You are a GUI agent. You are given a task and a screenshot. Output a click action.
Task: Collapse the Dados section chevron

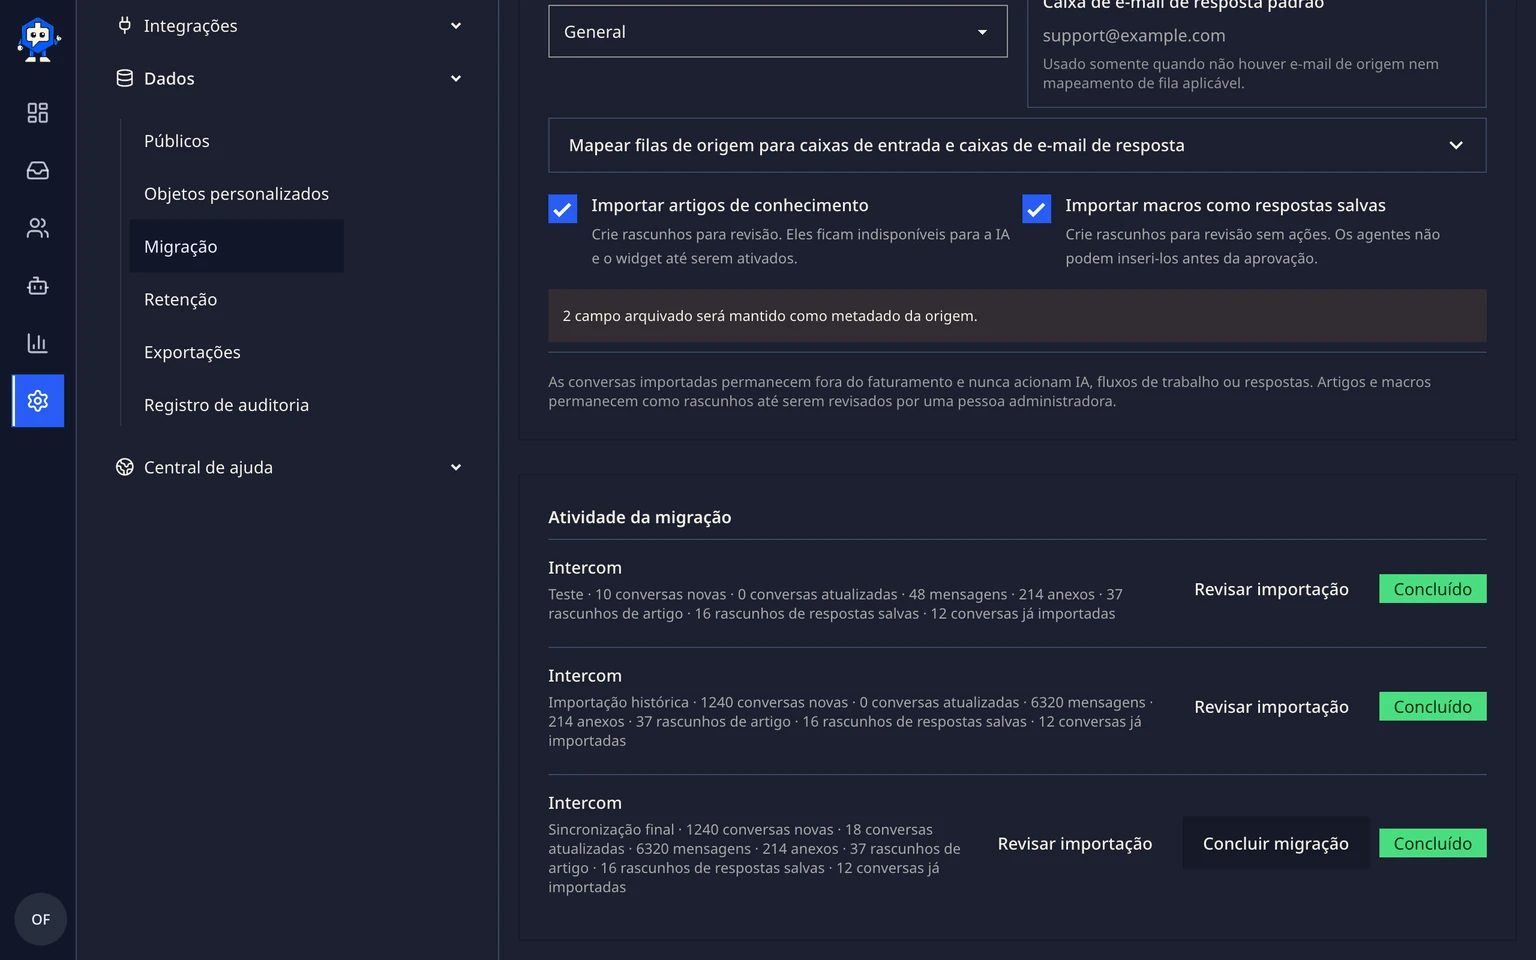click(456, 79)
